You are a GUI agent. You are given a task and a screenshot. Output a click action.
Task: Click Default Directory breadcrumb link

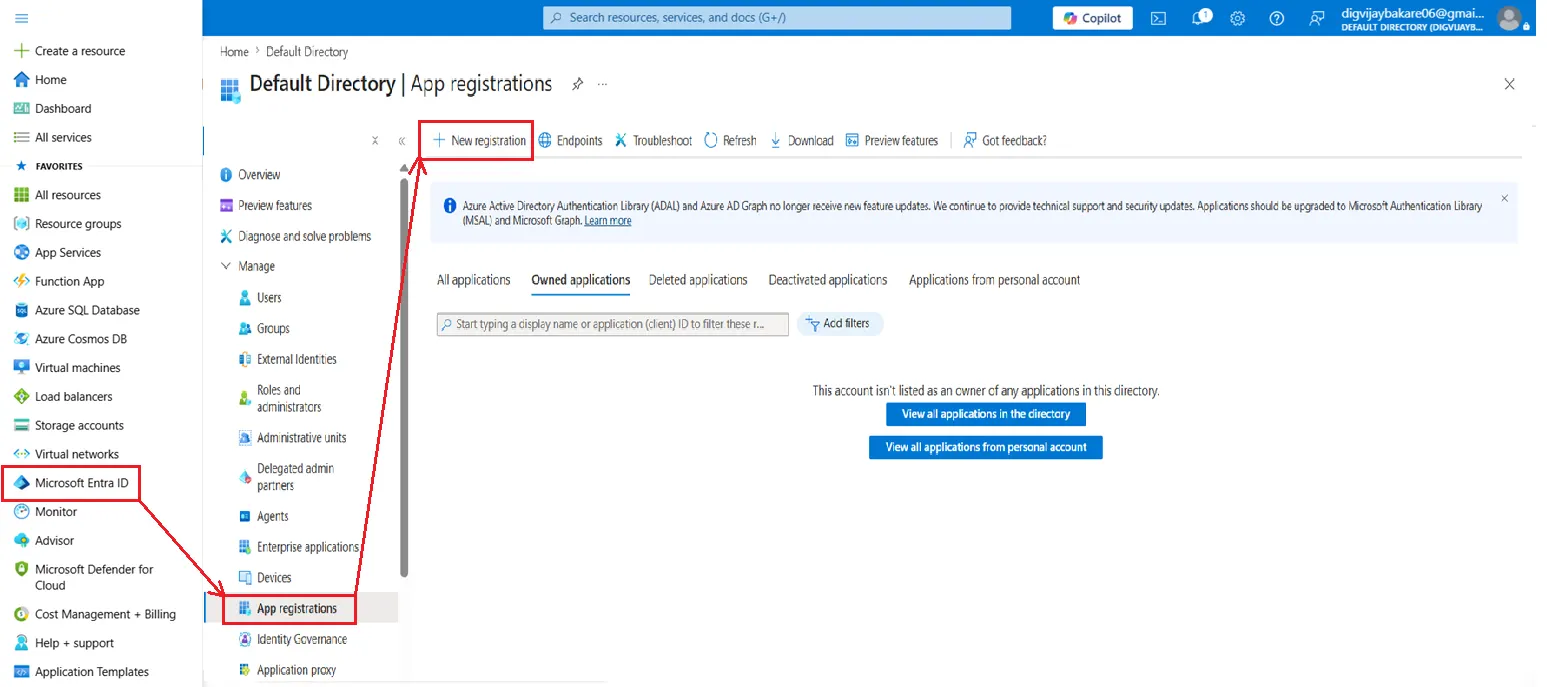pos(307,52)
